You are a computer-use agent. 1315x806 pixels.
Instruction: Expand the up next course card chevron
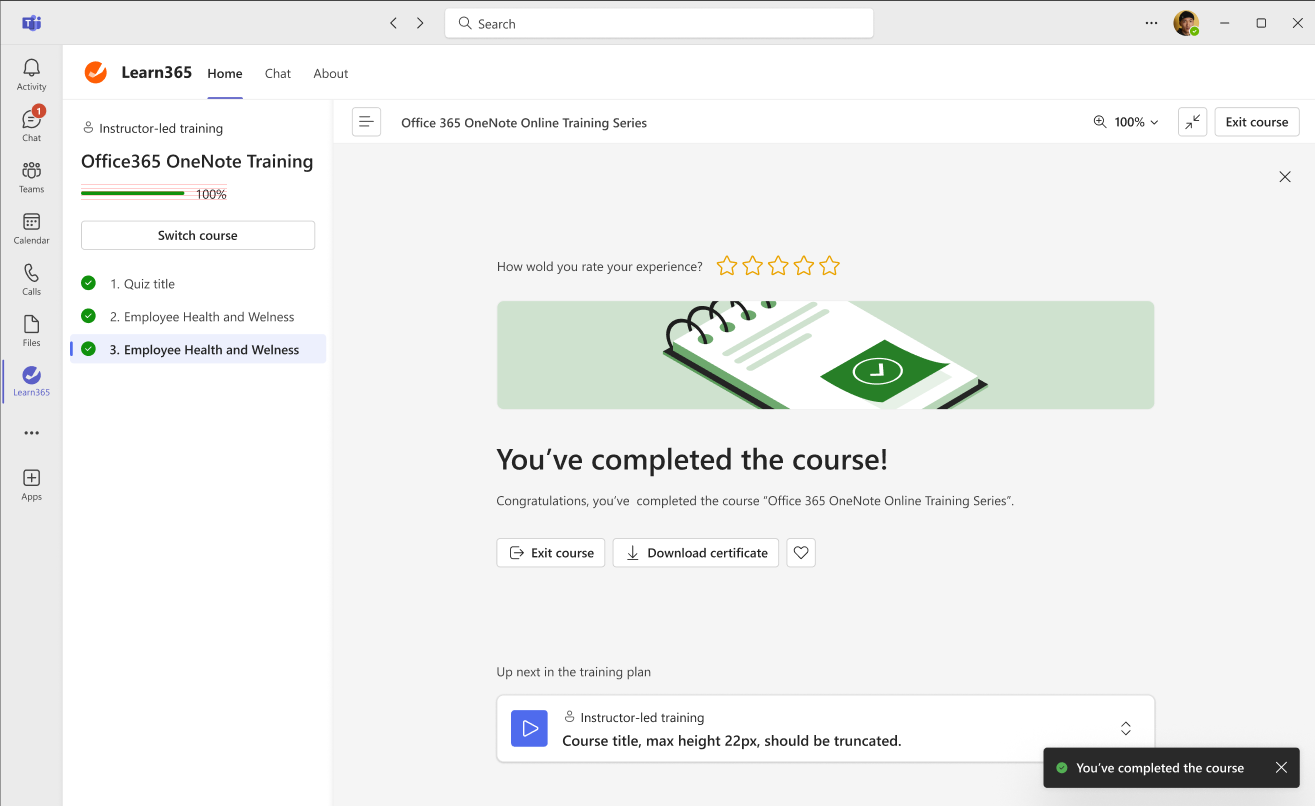pyautogui.click(x=1125, y=729)
